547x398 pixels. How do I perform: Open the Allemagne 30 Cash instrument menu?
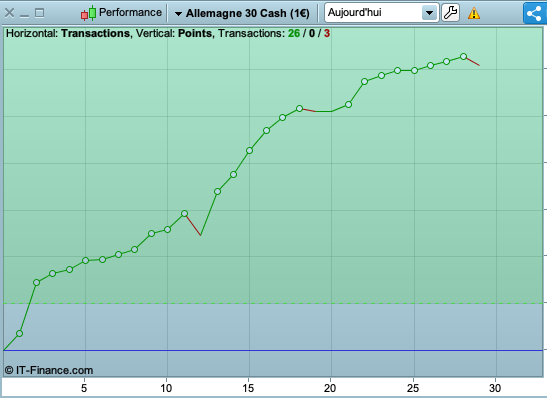(x=242, y=13)
